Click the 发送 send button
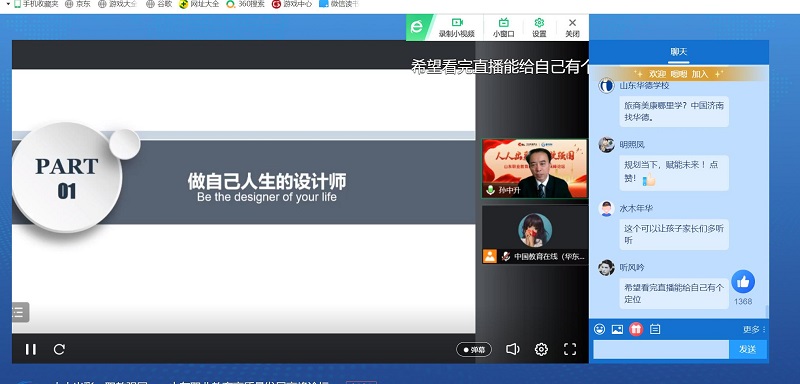 747,349
